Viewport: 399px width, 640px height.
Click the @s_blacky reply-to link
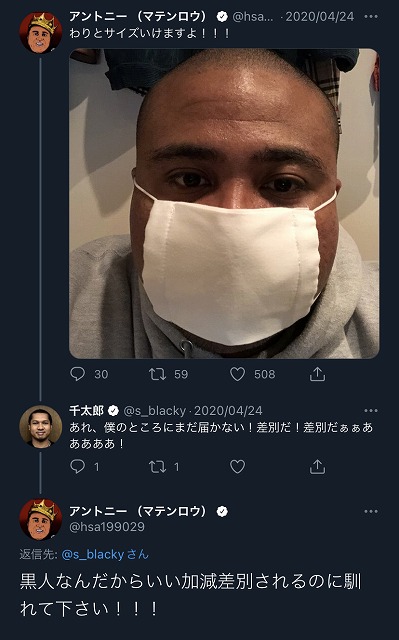point(93,554)
